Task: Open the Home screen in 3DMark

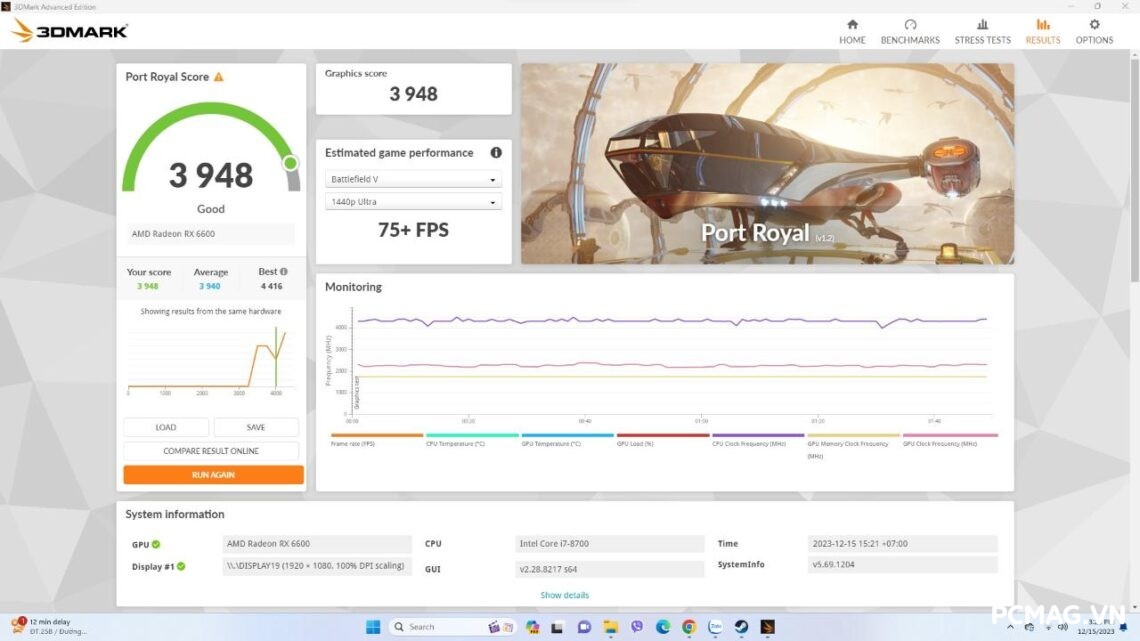Action: coord(852,30)
